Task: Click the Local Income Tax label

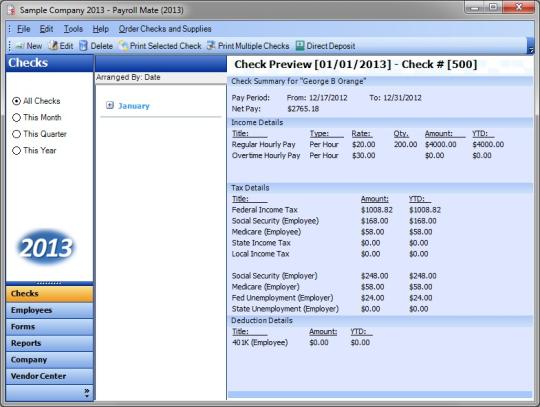Action: coord(260,254)
